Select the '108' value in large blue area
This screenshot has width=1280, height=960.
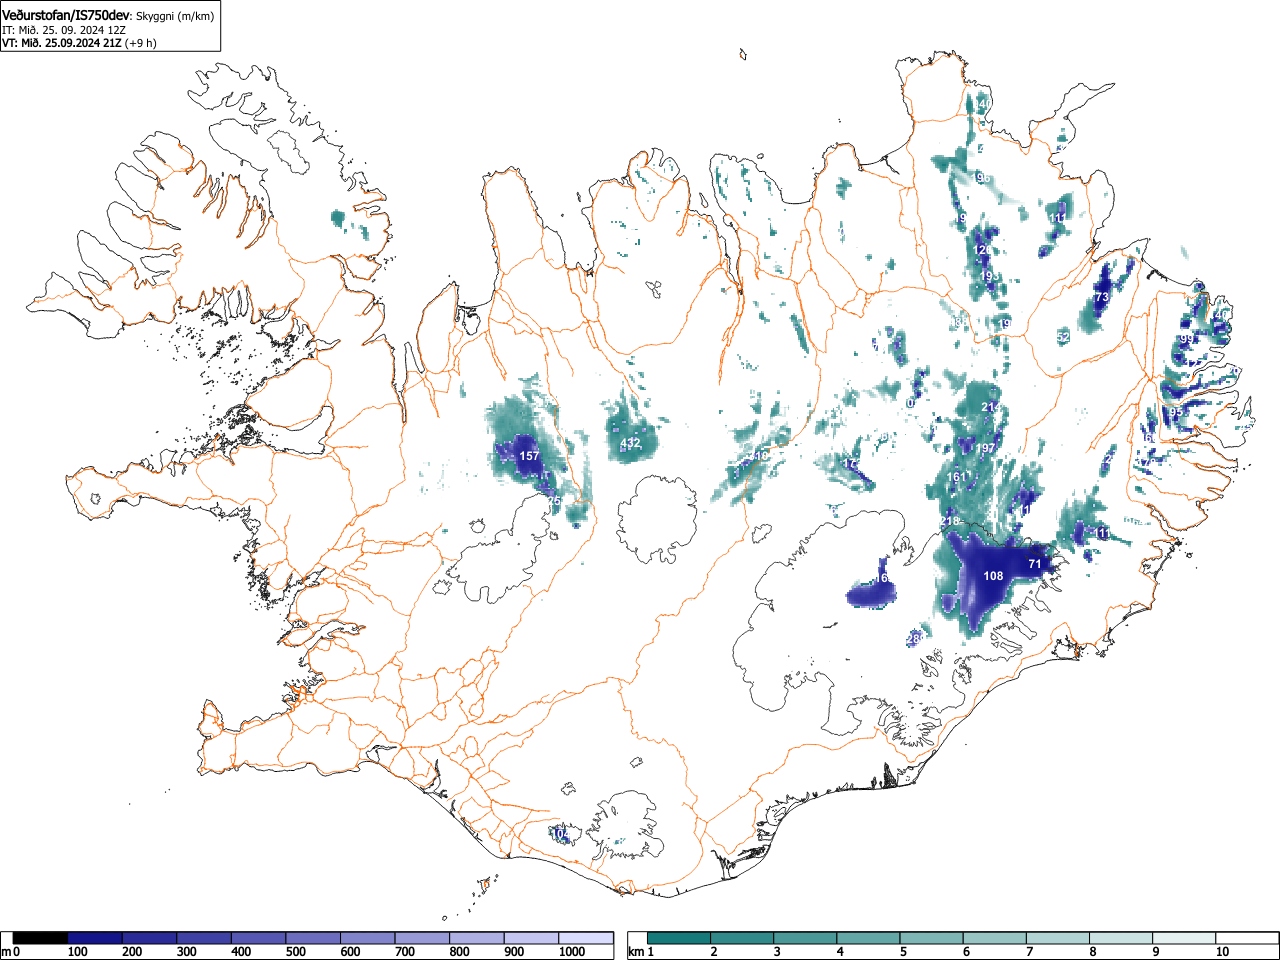[993, 576]
